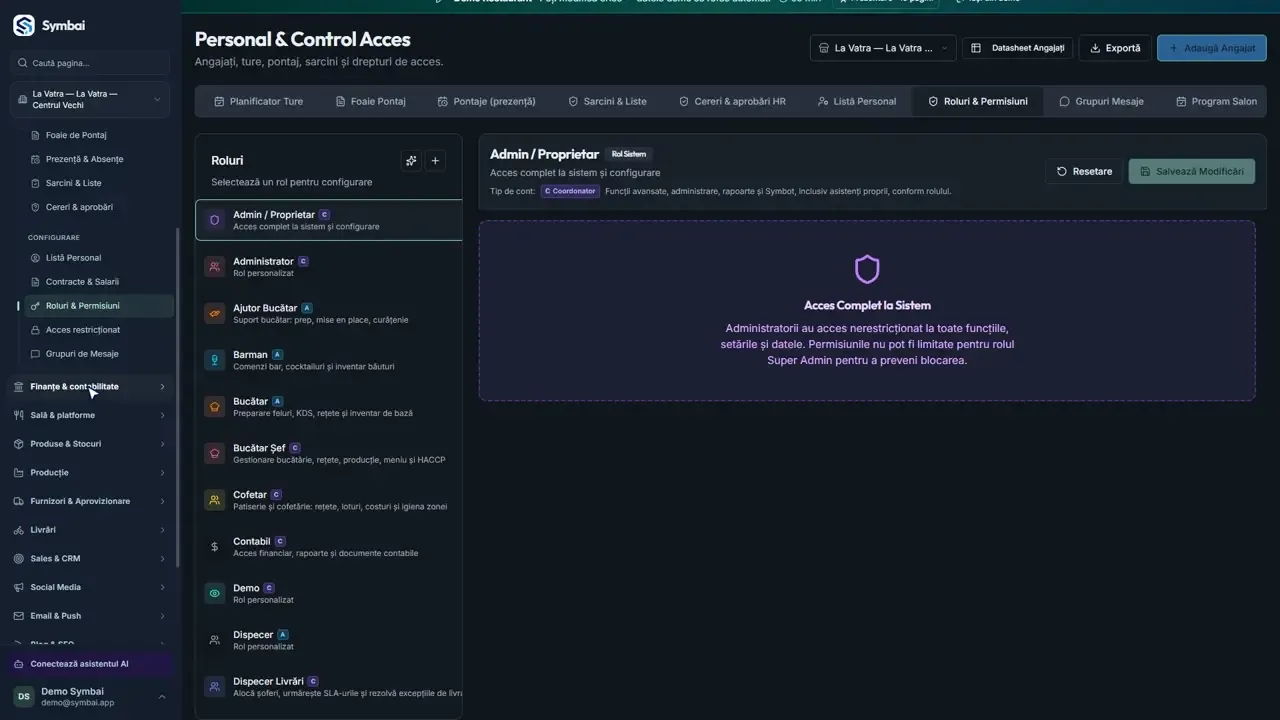Go to the Pontaje (prezență) tab
The image size is (1280, 720).
click(487, 101)
